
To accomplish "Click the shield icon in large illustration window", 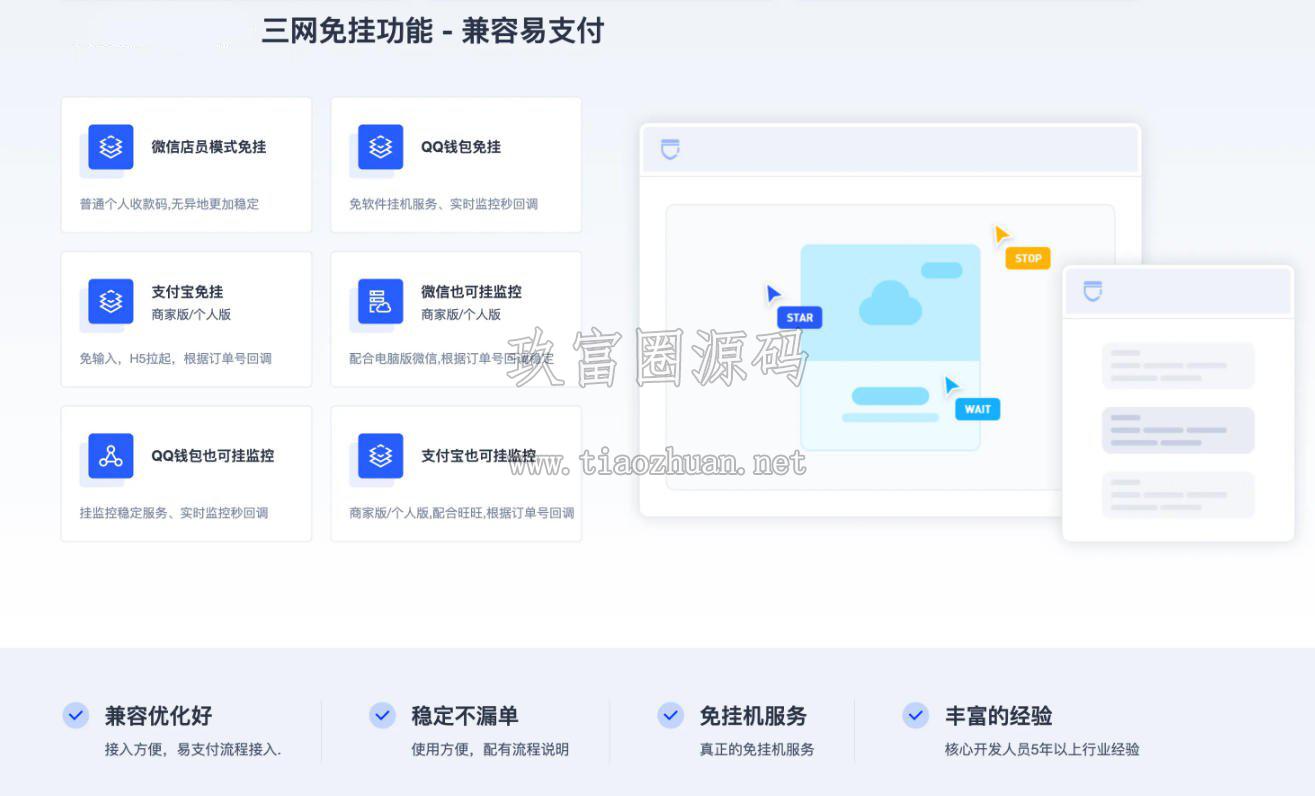I will pyautogui.click(x=670, y=149).
